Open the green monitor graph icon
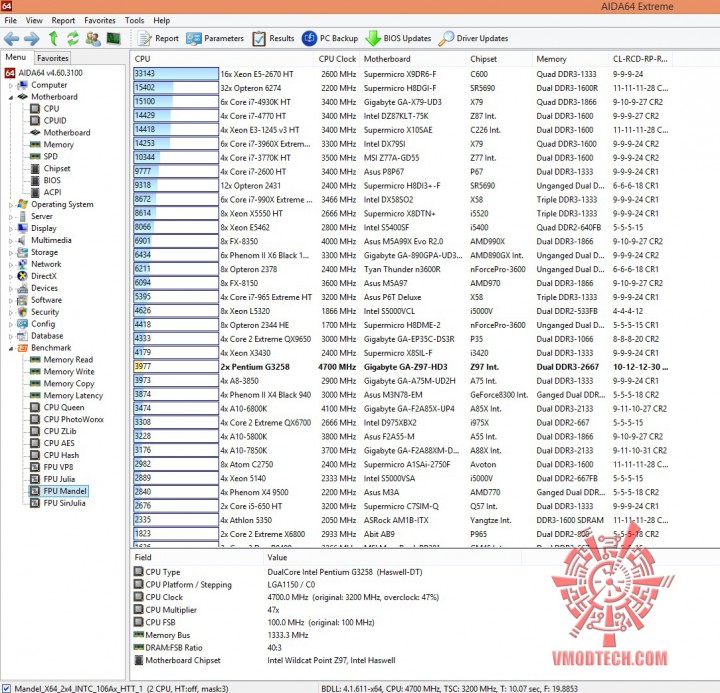The width and height of the screenshot is (720, 693). (x=113, y=39)
